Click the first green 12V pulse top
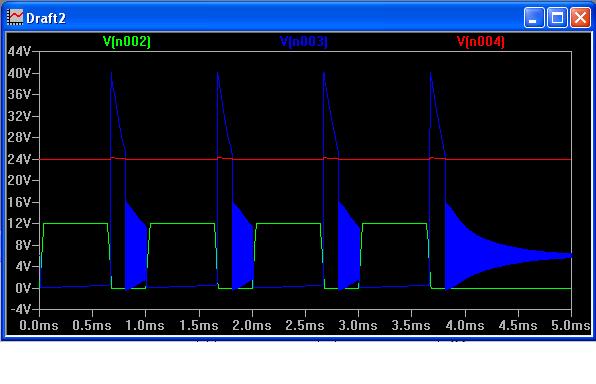The height and width of the screenshot is (384, 596). pyautogui.click(x=75, y=224)
